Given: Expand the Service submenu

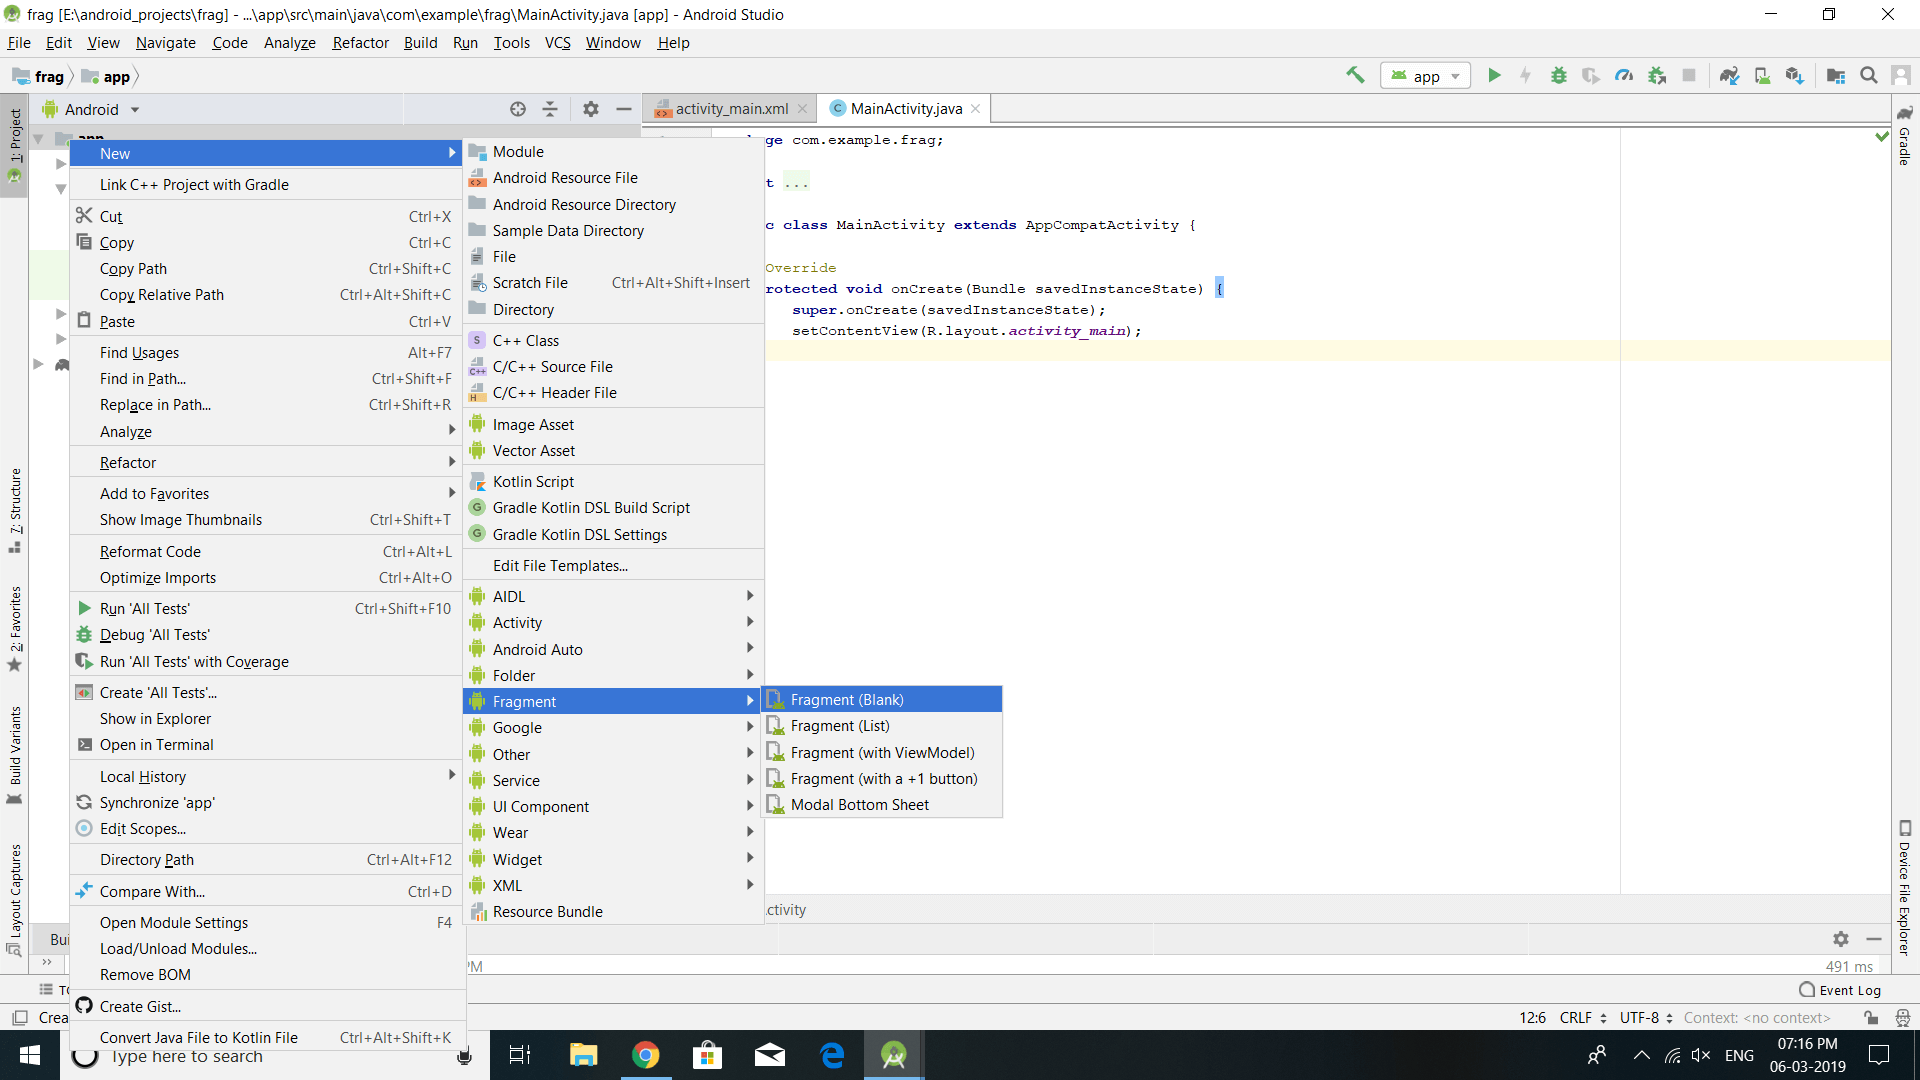Looking at the screenshot, I should point(612,780).
